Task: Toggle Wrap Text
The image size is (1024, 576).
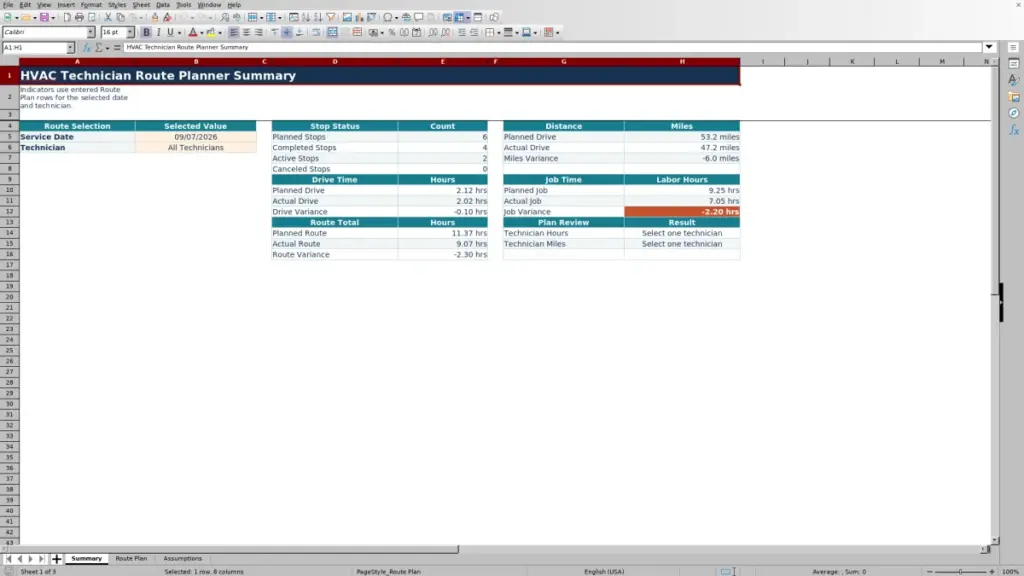Action: [316, 33]
